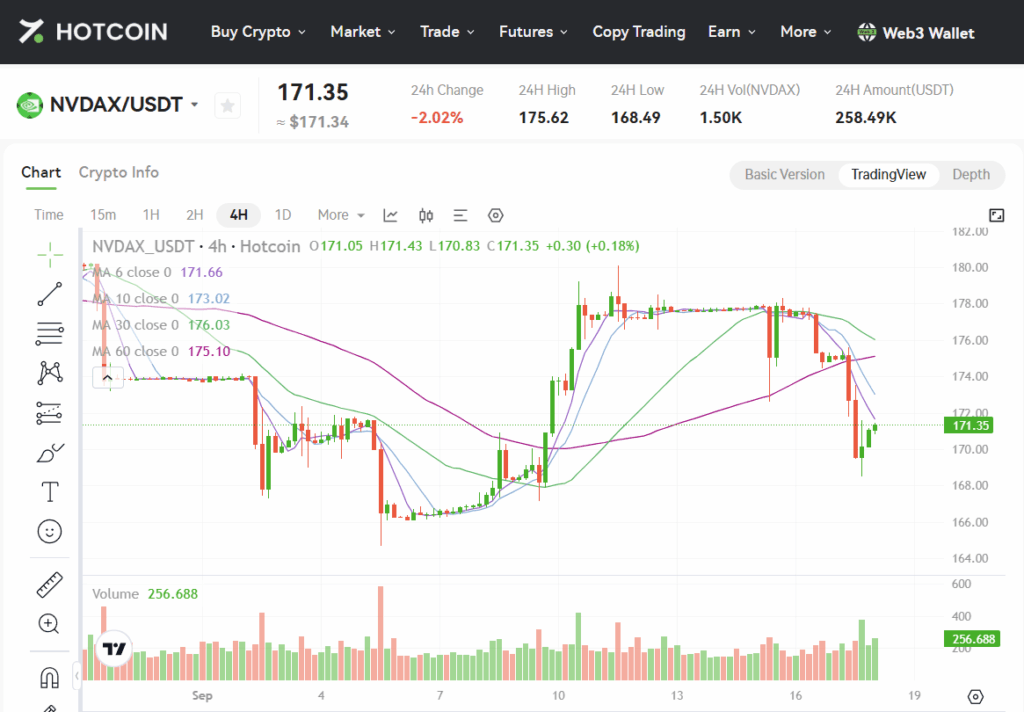This screenshot has height=712, width=1024.
Task: Select the crosshair cursor tool
Action: point(49,255)
